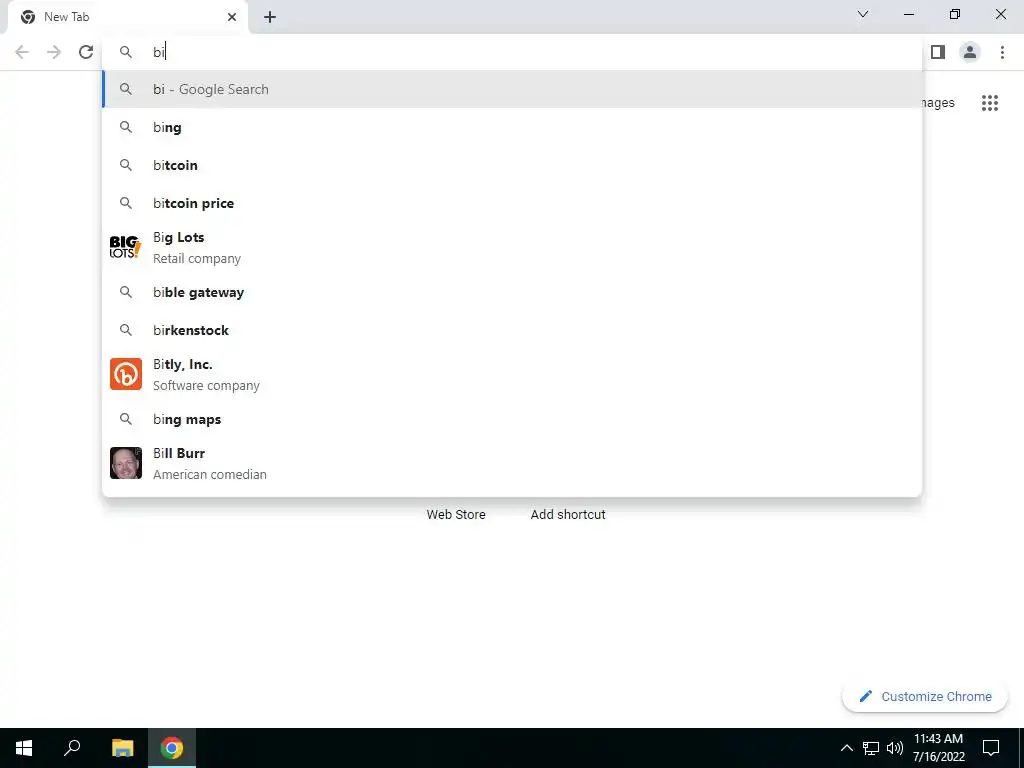Image resolution: width=1024 pixels, height=768 pixels.
Task: Open the Chrome three-dot menu
Action: (x=1002, y=52)
